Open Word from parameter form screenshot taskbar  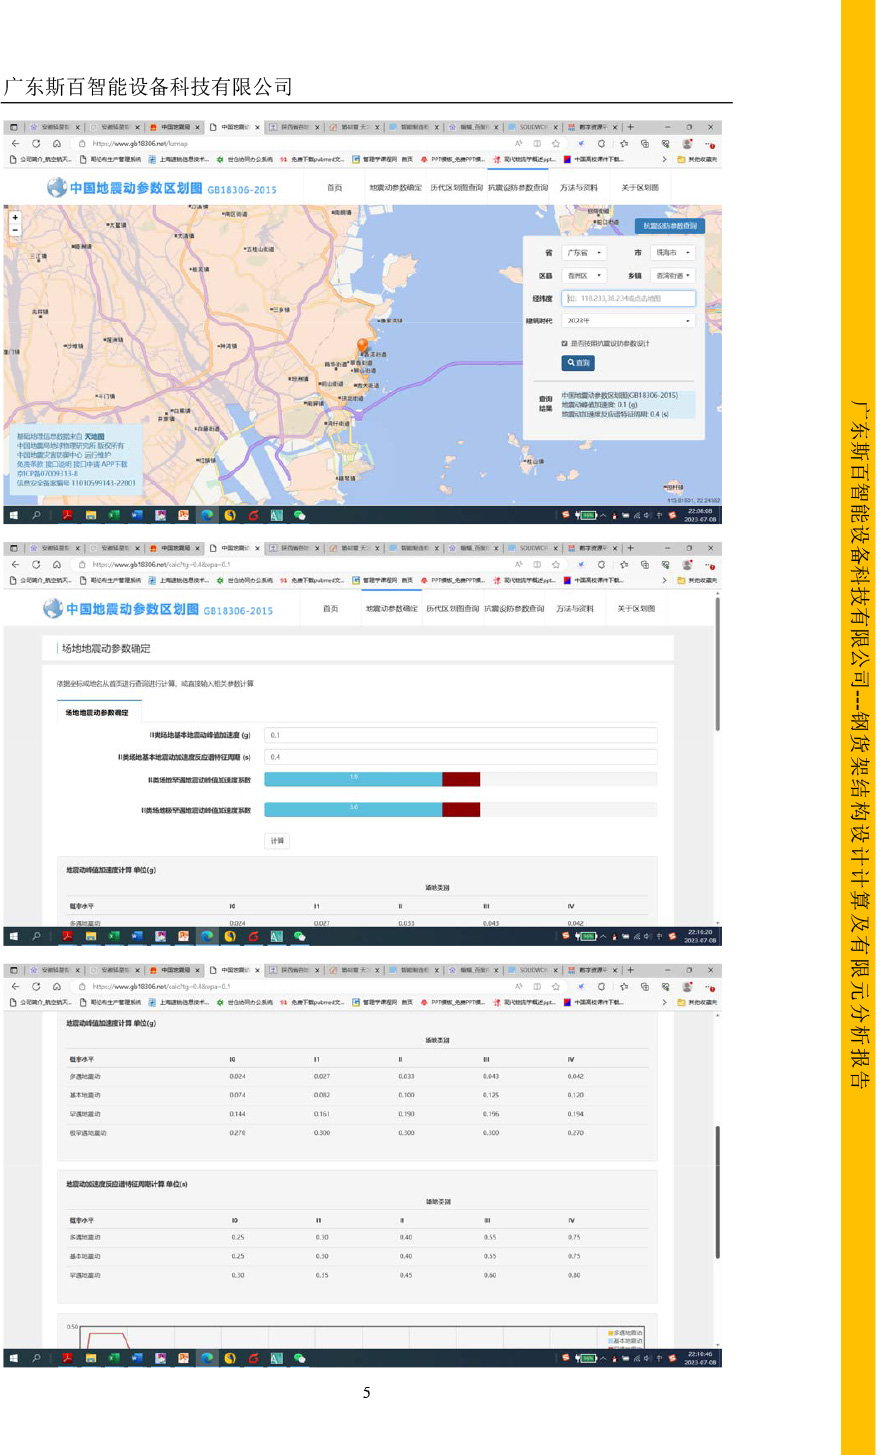point(137,936)
